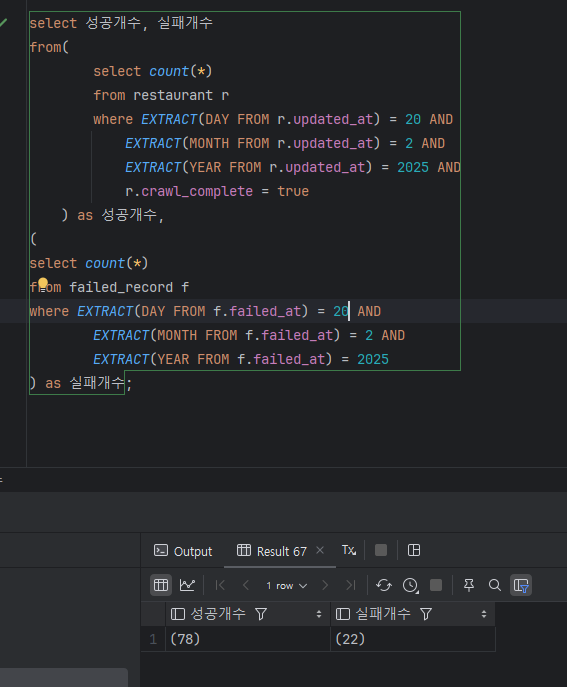567x687 pixels.
Task: Open the 1 row page size dropdown
Action: click(286, 585)
